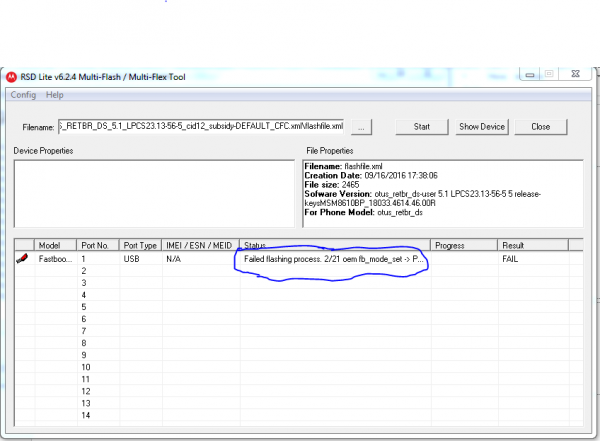Select the 'Fastboo...' model cell

(x=56, y=259)
